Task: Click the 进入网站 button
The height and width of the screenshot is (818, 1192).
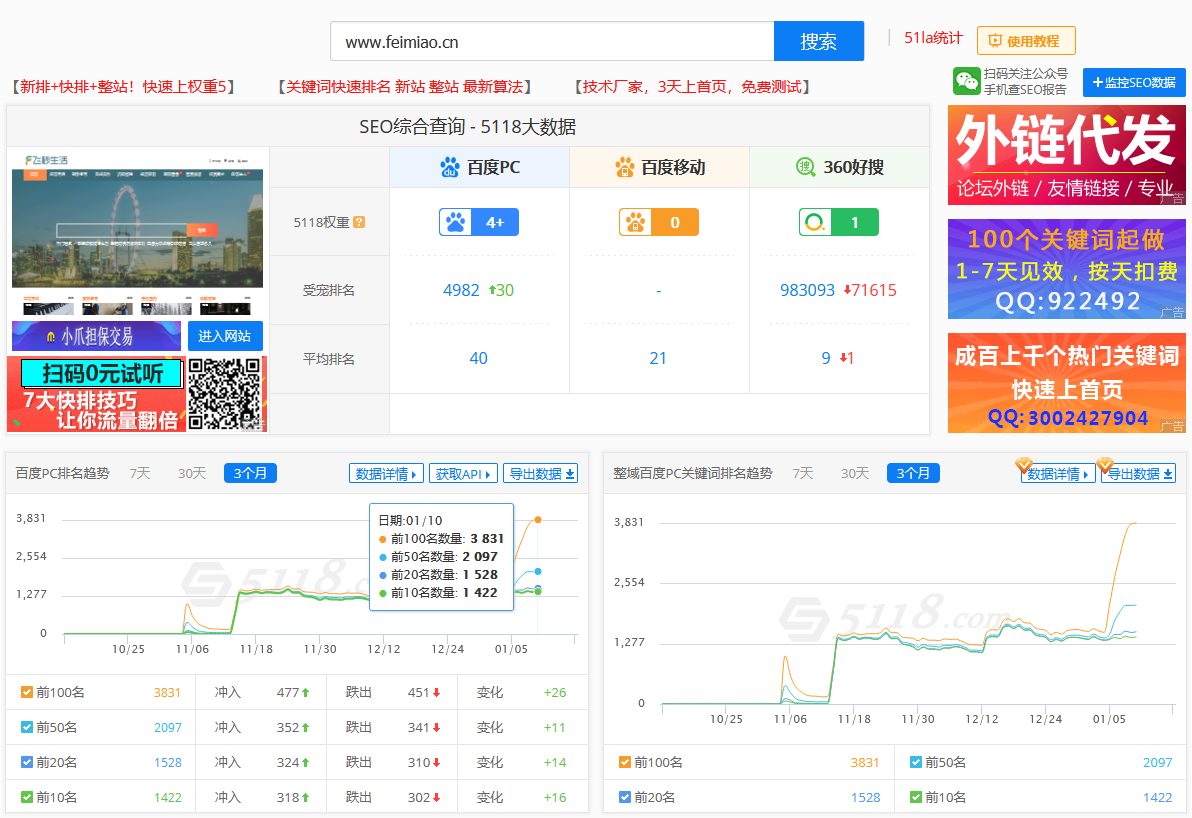Action: pos(225,336)
